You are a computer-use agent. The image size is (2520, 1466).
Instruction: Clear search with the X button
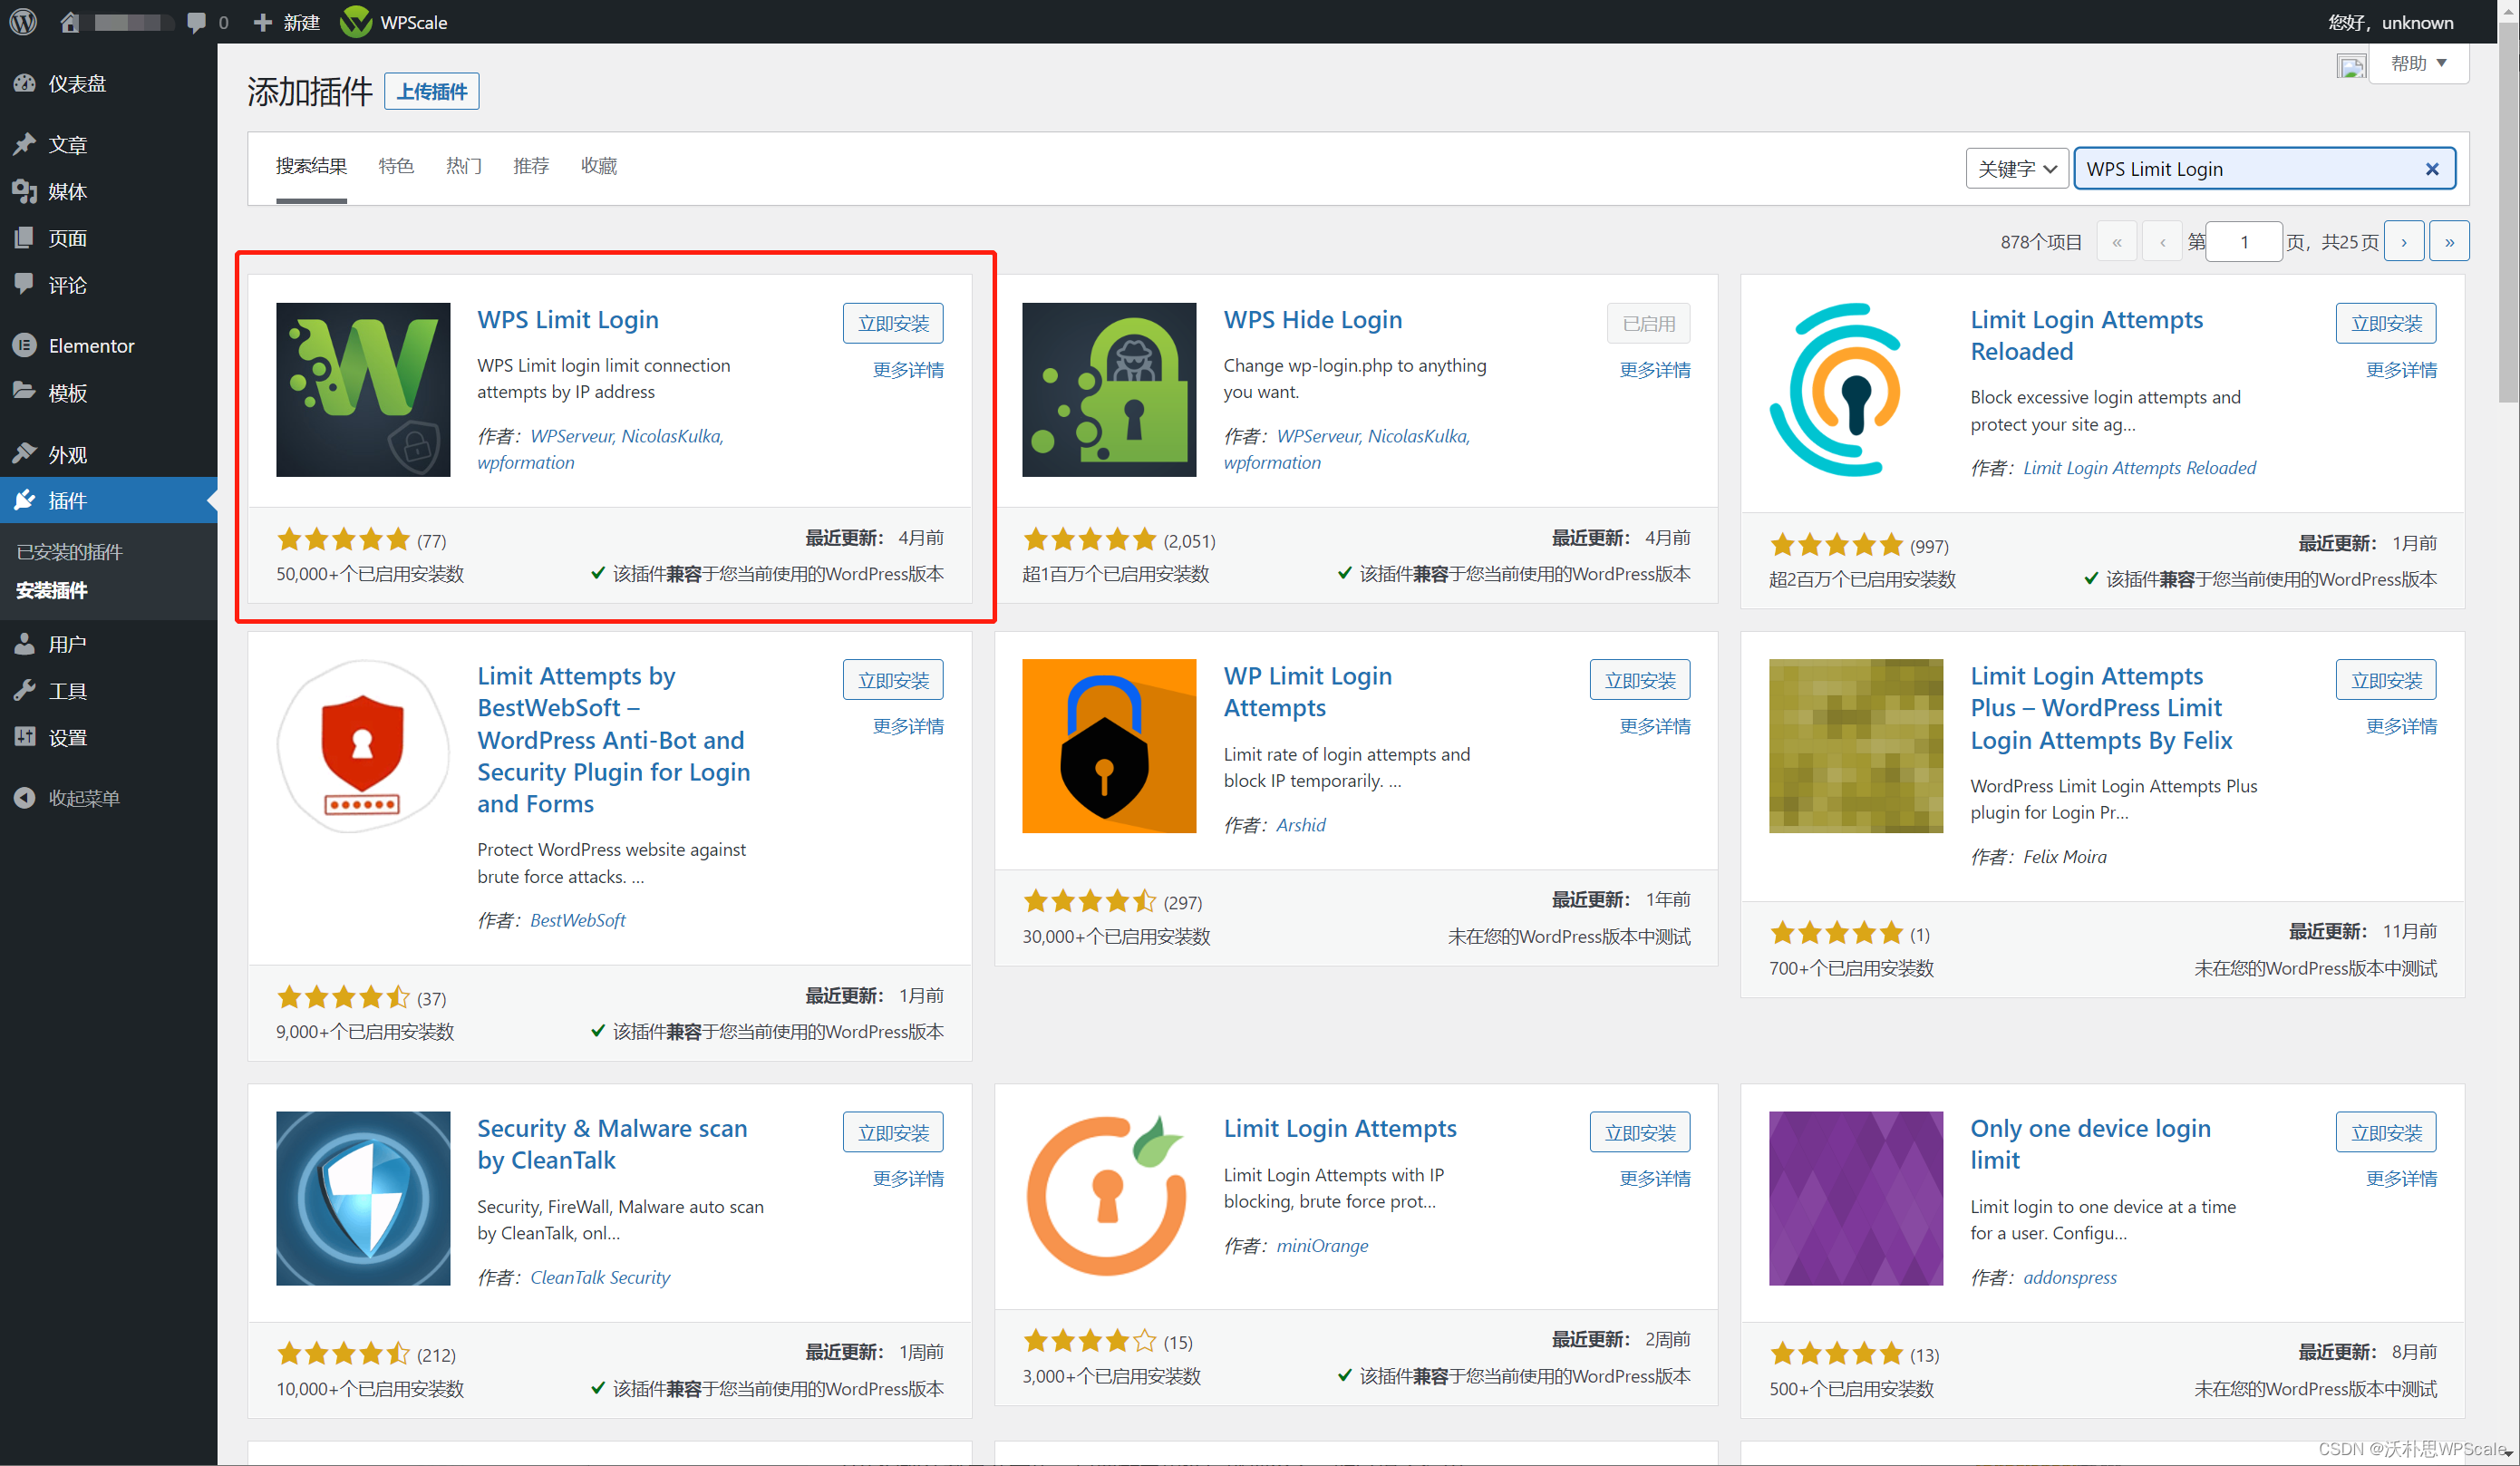pyautogui.click(x=2431, y=169)
